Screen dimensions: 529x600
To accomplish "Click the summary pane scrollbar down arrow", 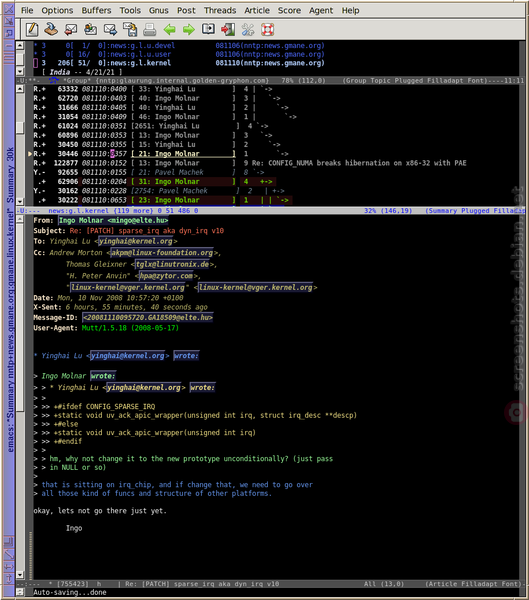I will 20,201.
